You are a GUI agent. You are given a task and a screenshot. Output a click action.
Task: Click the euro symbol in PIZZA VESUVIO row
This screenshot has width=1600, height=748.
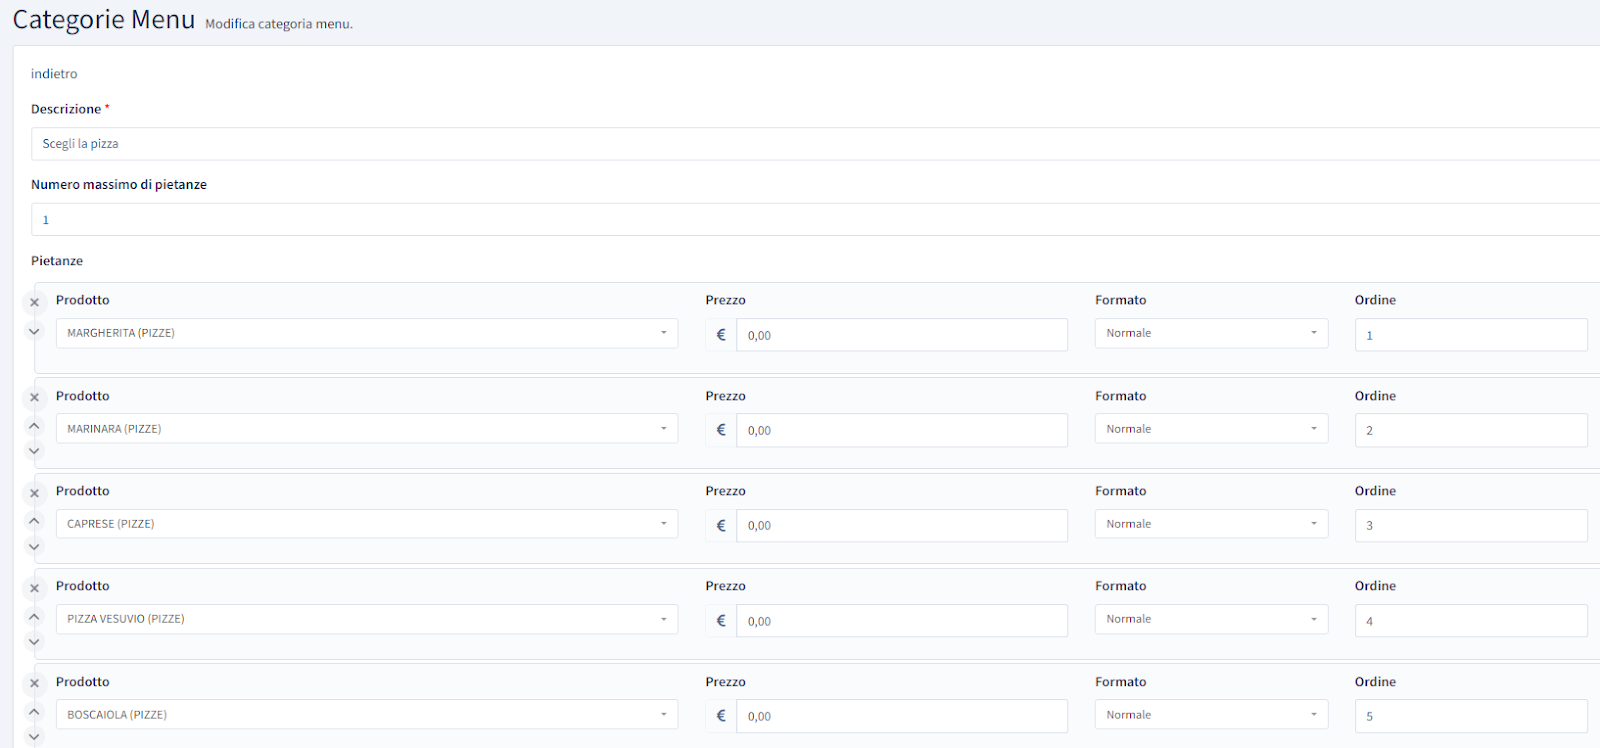(721, 621)
